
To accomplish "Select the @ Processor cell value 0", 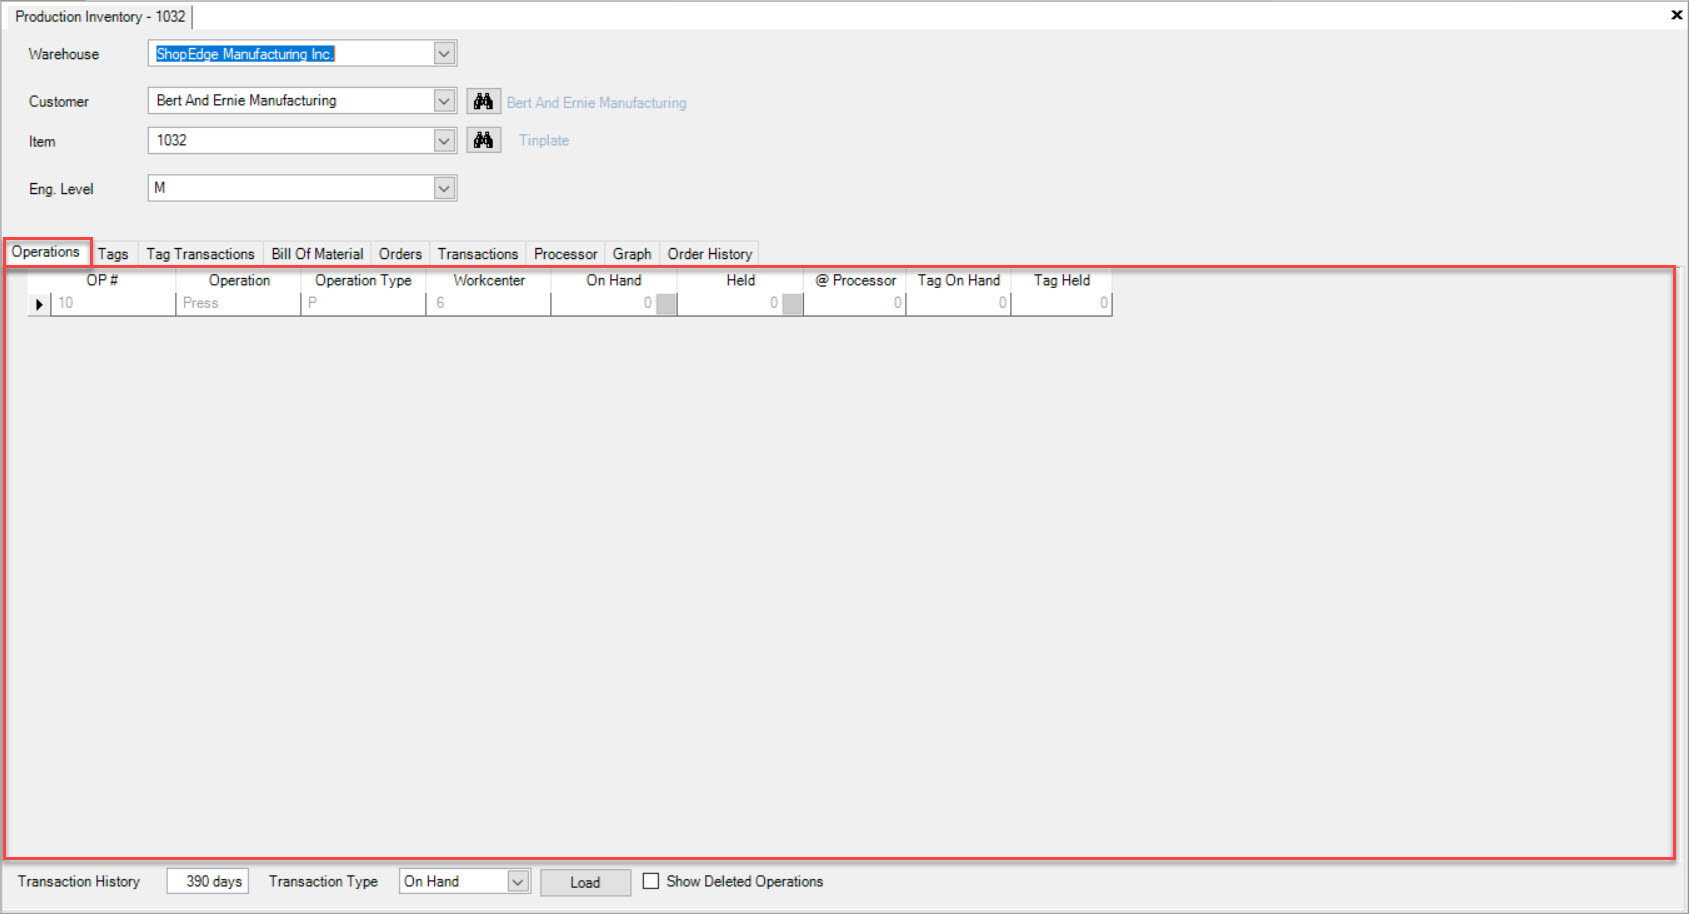I will coord(856,304).
